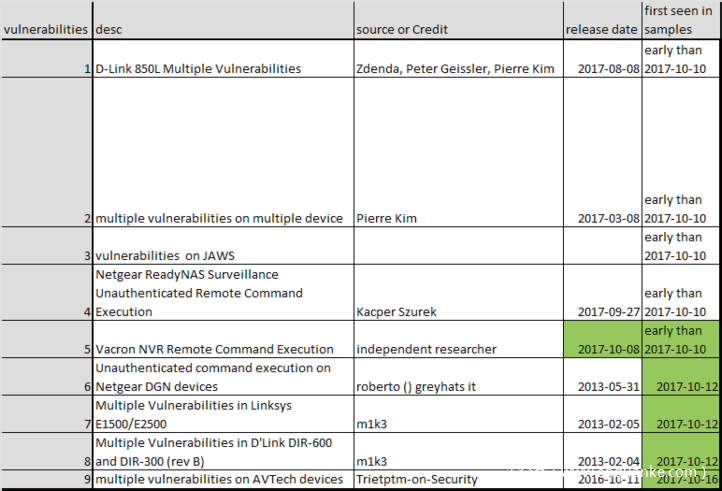Click the 'Kacper Szurek' cell
The width and height of the screenshot is (722, 491).
point(459,292)
